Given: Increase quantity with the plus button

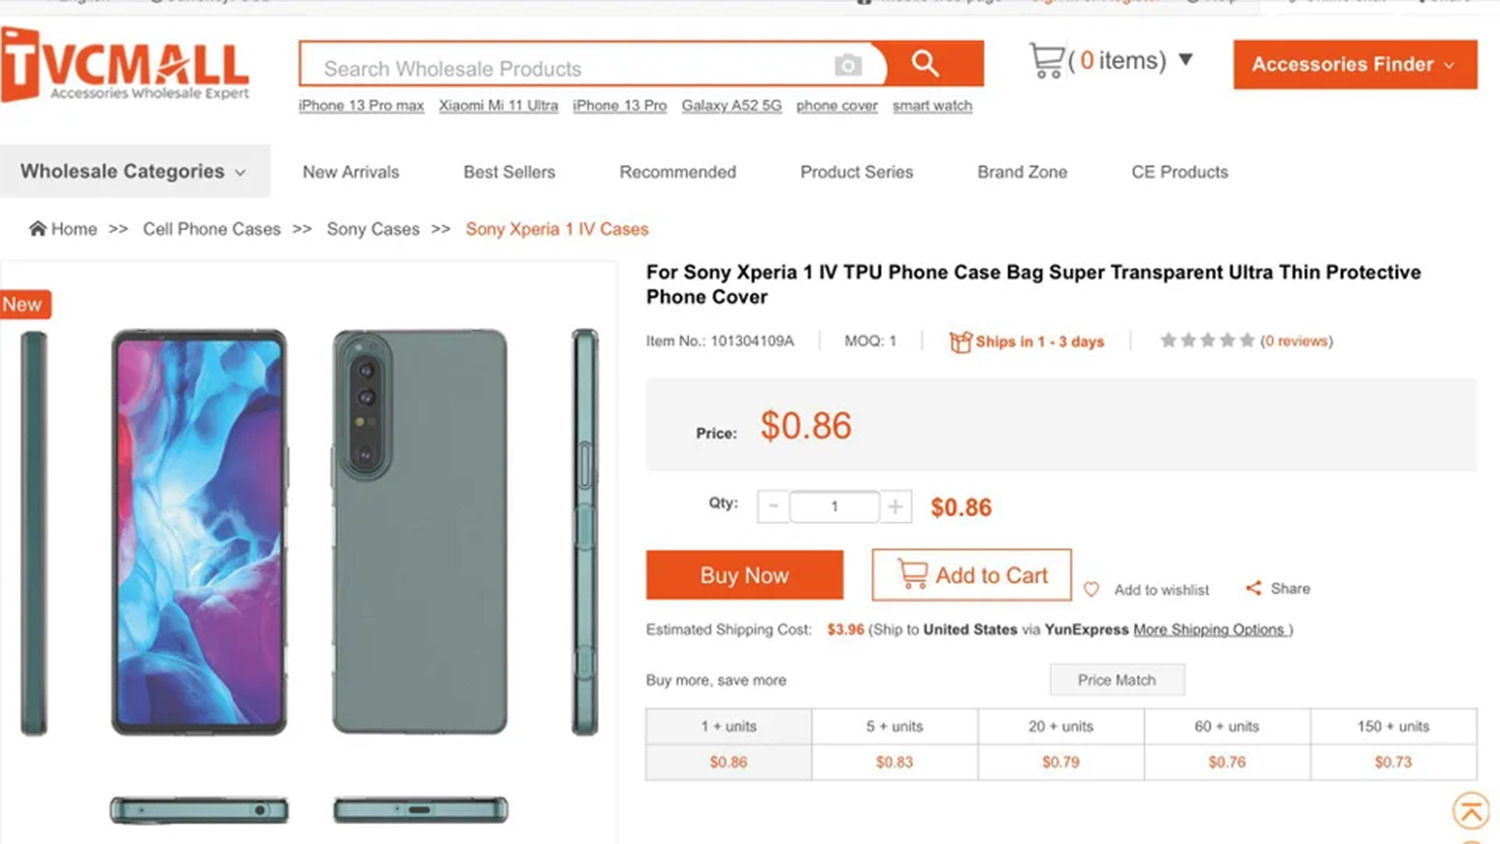Looking at the screenshot, I should coord(895,507).
